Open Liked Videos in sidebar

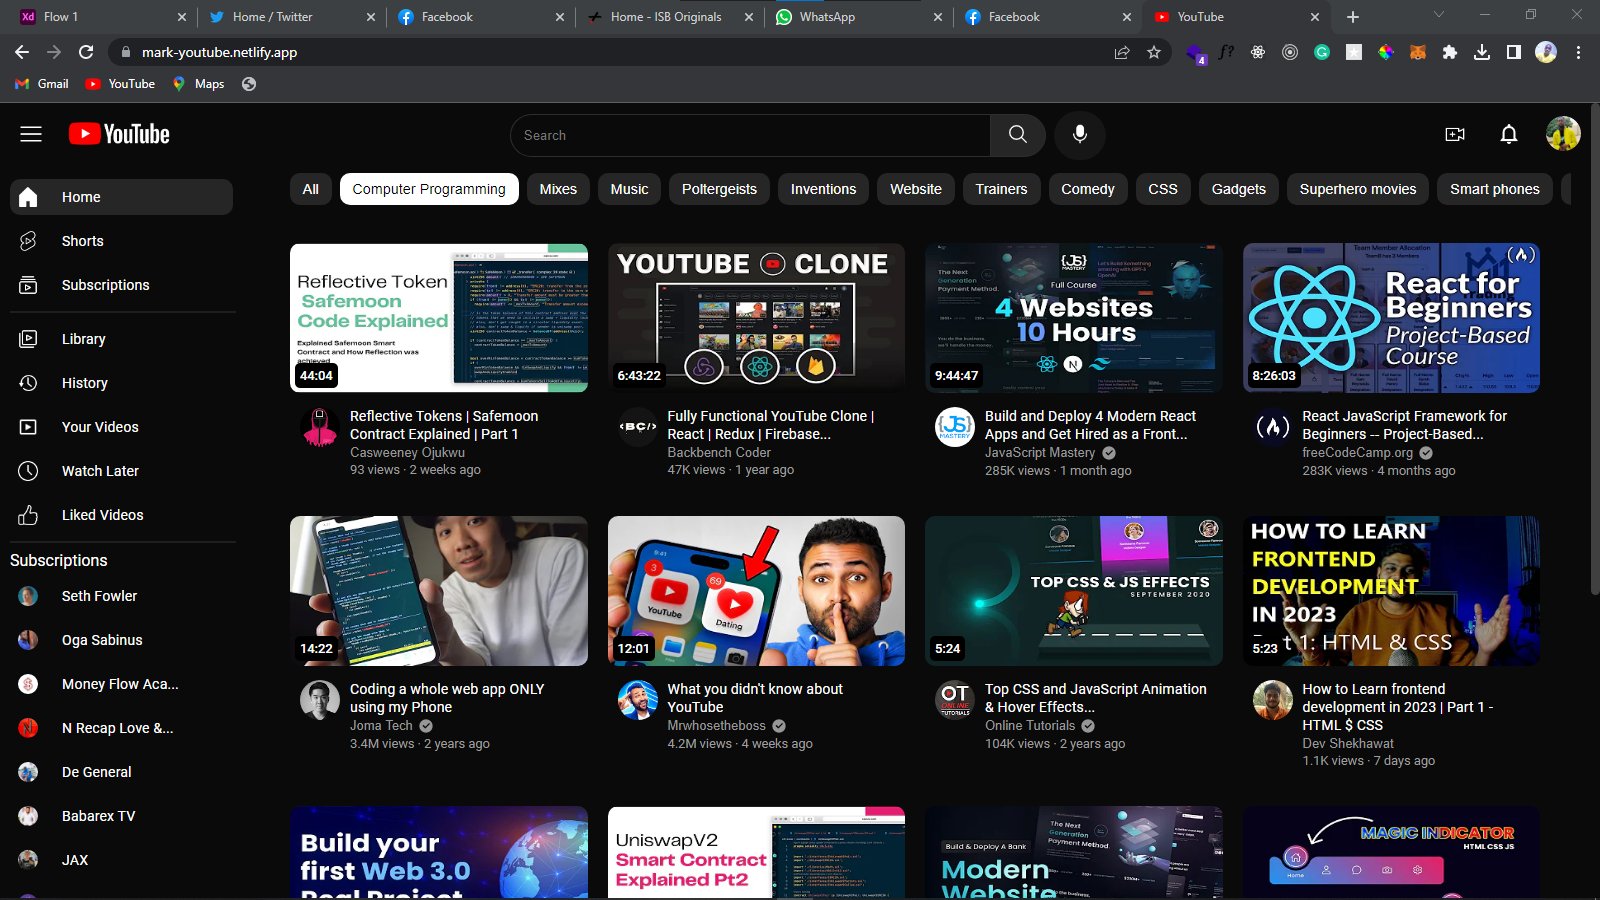121,515
